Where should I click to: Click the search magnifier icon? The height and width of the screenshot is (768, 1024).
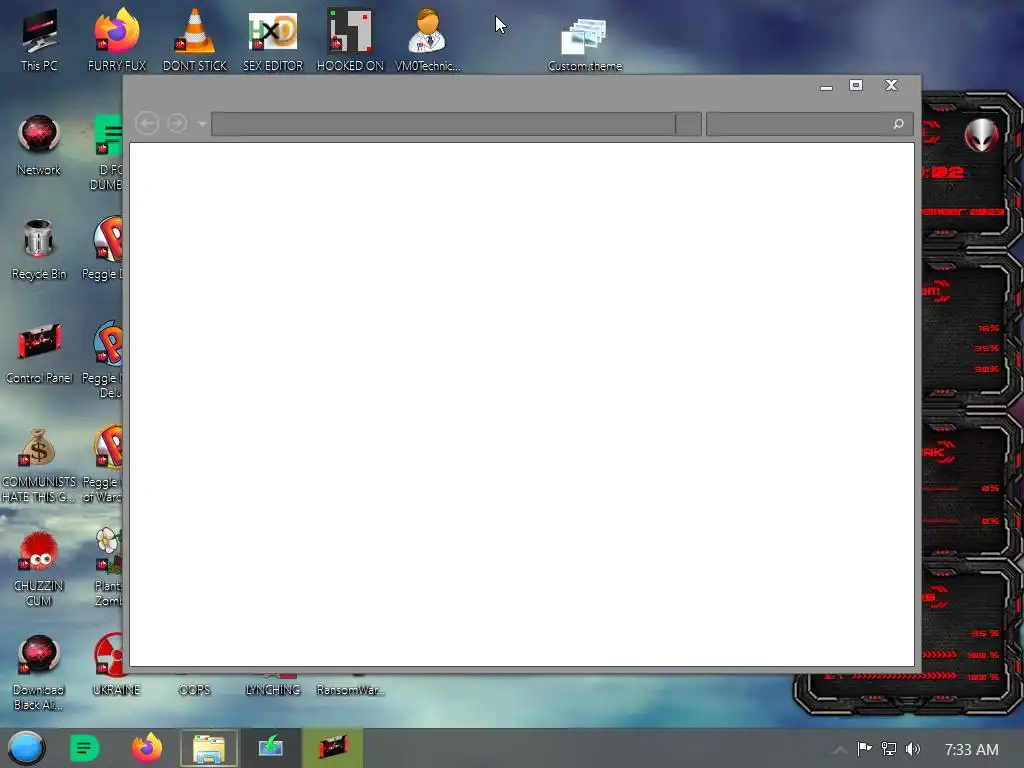[x=899, y=124]
